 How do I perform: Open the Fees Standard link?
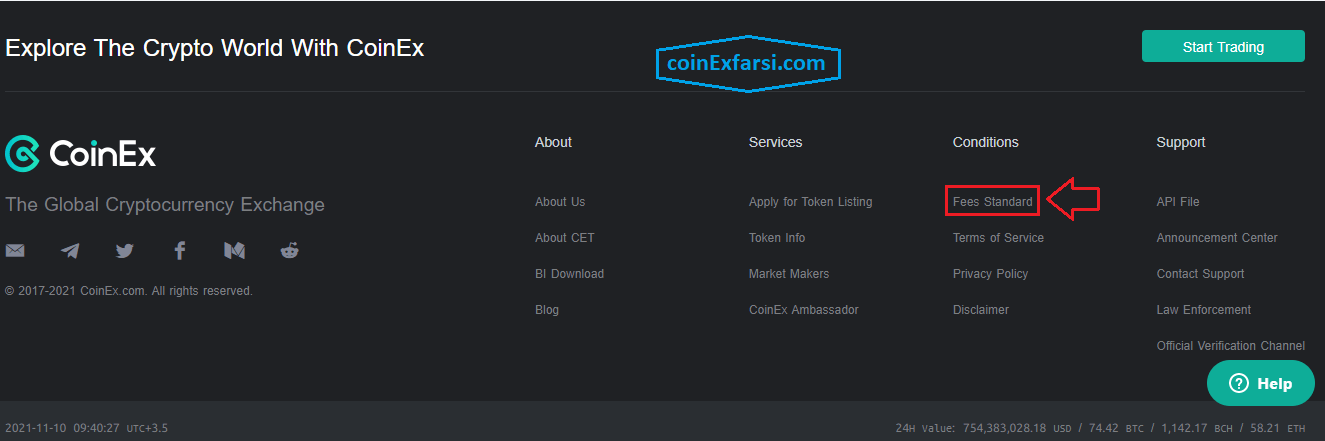(992, 202)
